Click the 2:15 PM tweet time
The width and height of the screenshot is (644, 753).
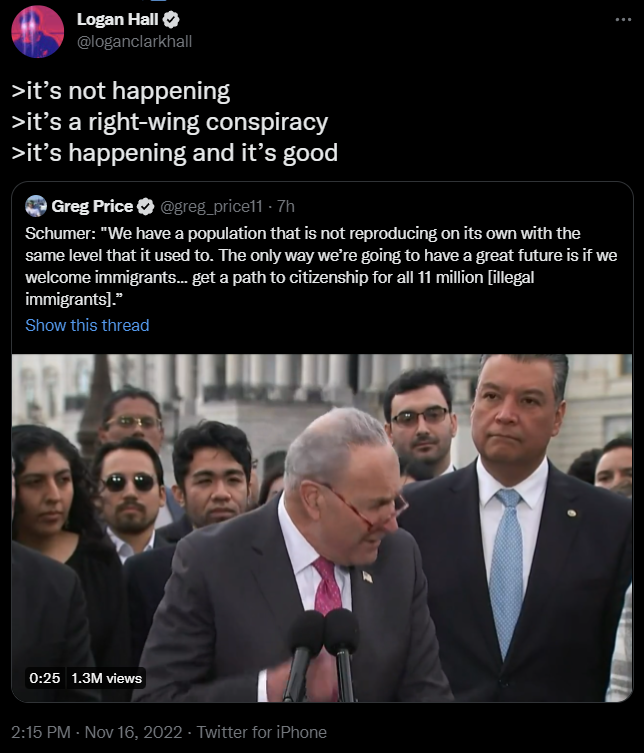(x=41, y=732)
